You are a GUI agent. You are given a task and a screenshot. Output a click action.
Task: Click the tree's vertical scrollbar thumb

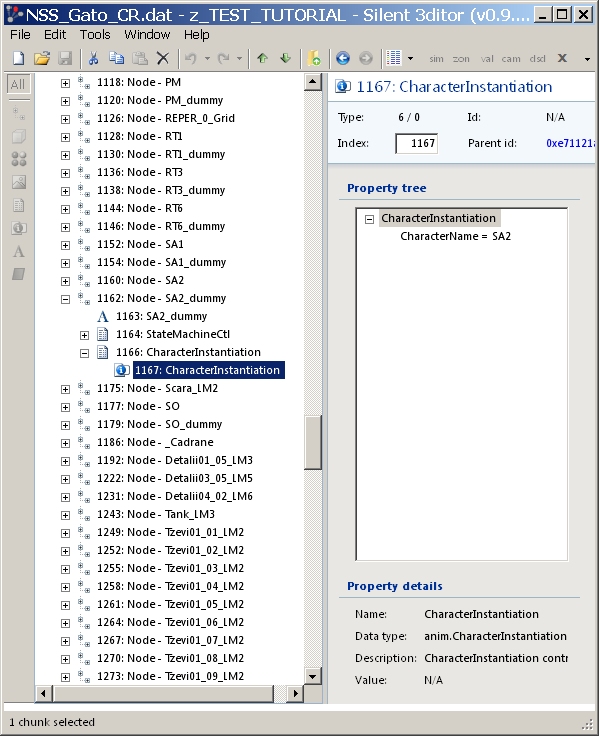pyautogui.click(x=313, y=443)
